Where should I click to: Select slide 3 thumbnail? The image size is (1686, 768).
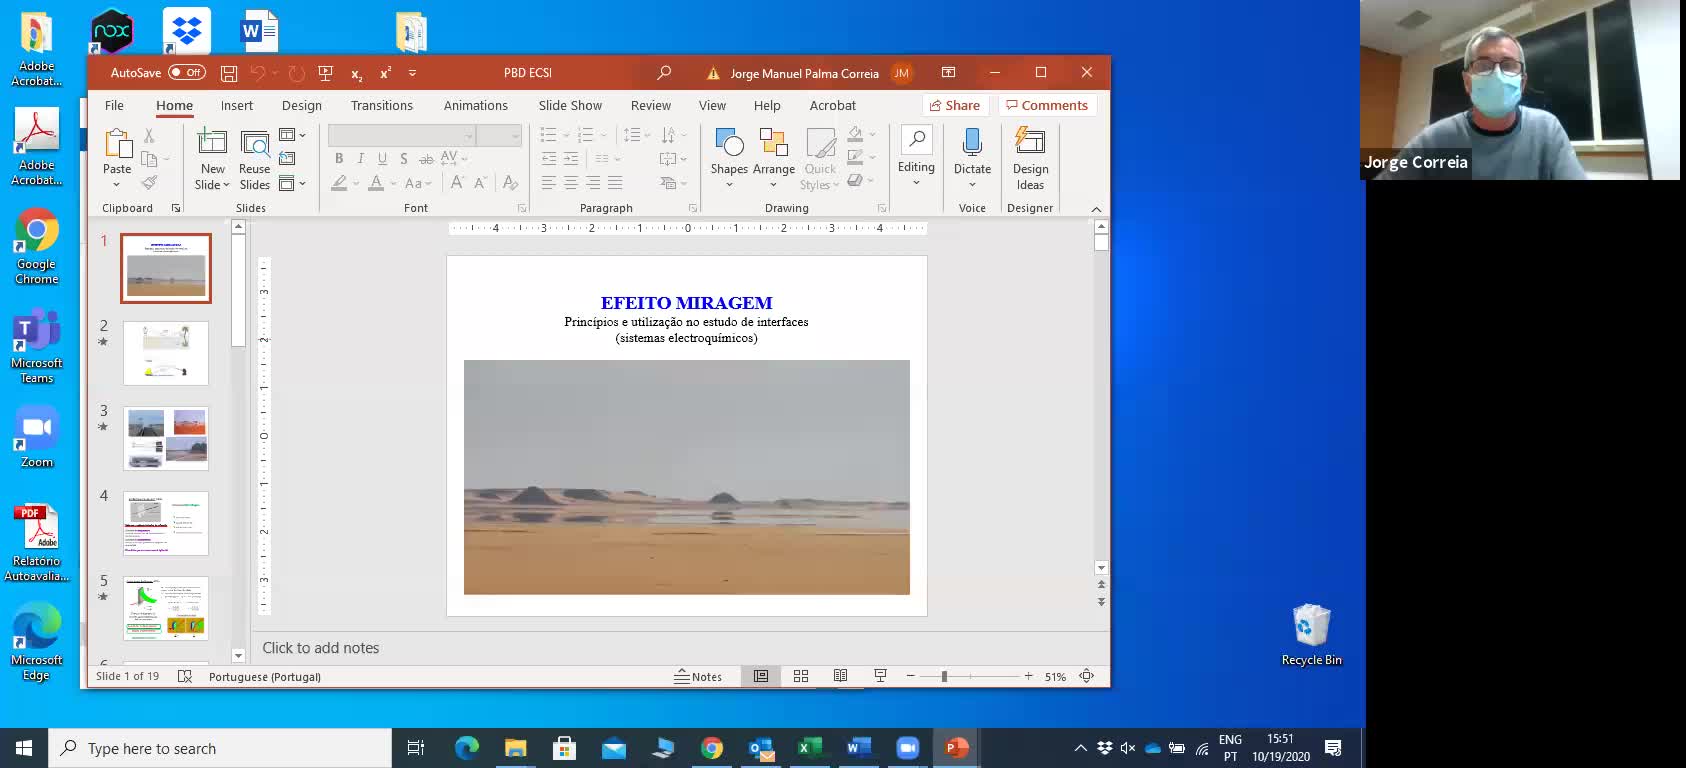pyautogui.click(x=166, y=438)
